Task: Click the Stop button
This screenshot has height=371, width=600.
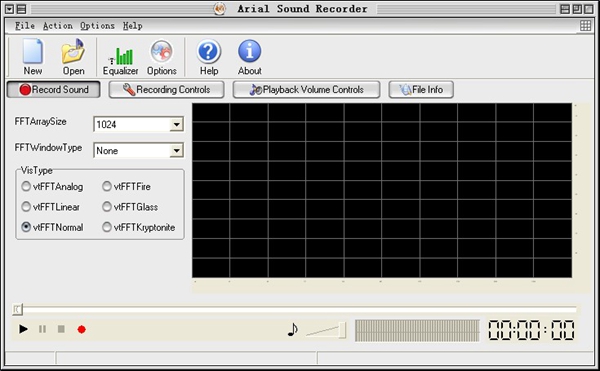Action: pos(61,329)
